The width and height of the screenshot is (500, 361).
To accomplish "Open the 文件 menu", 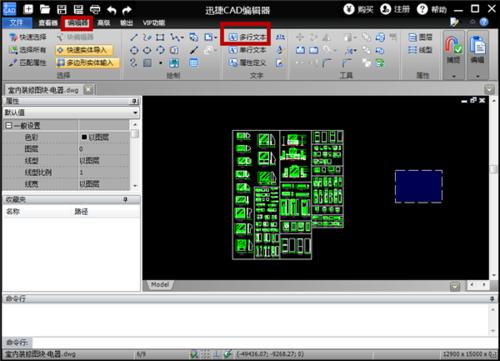I will [x=17, y=23].
